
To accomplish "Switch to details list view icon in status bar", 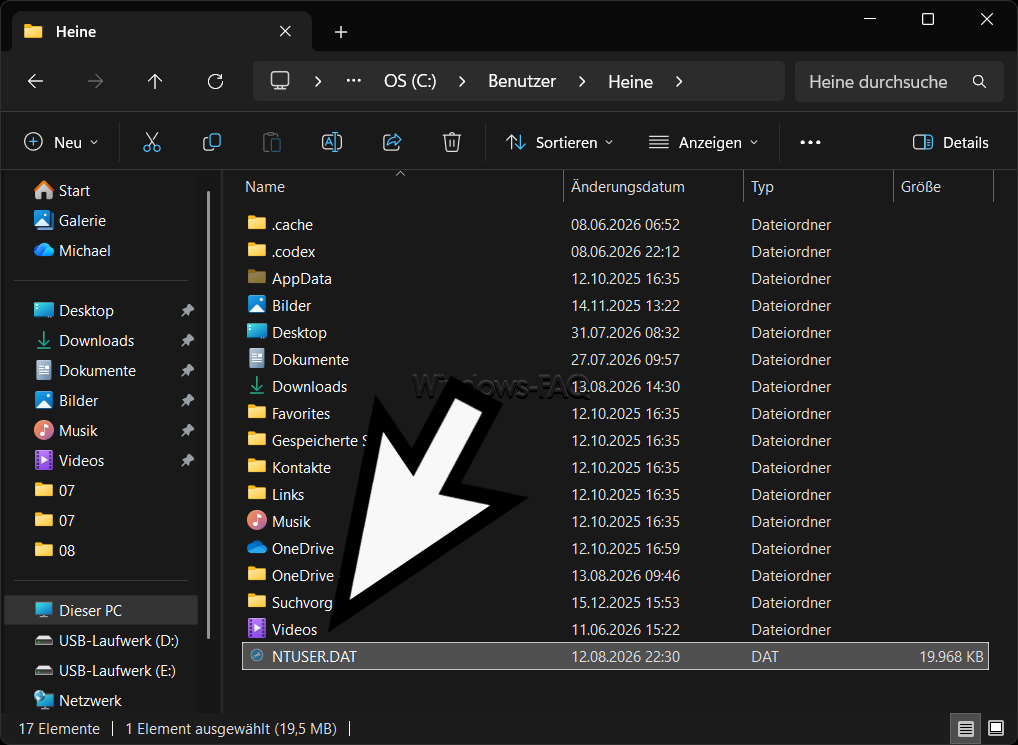I will pyautogui.click(x=965, y=729).
